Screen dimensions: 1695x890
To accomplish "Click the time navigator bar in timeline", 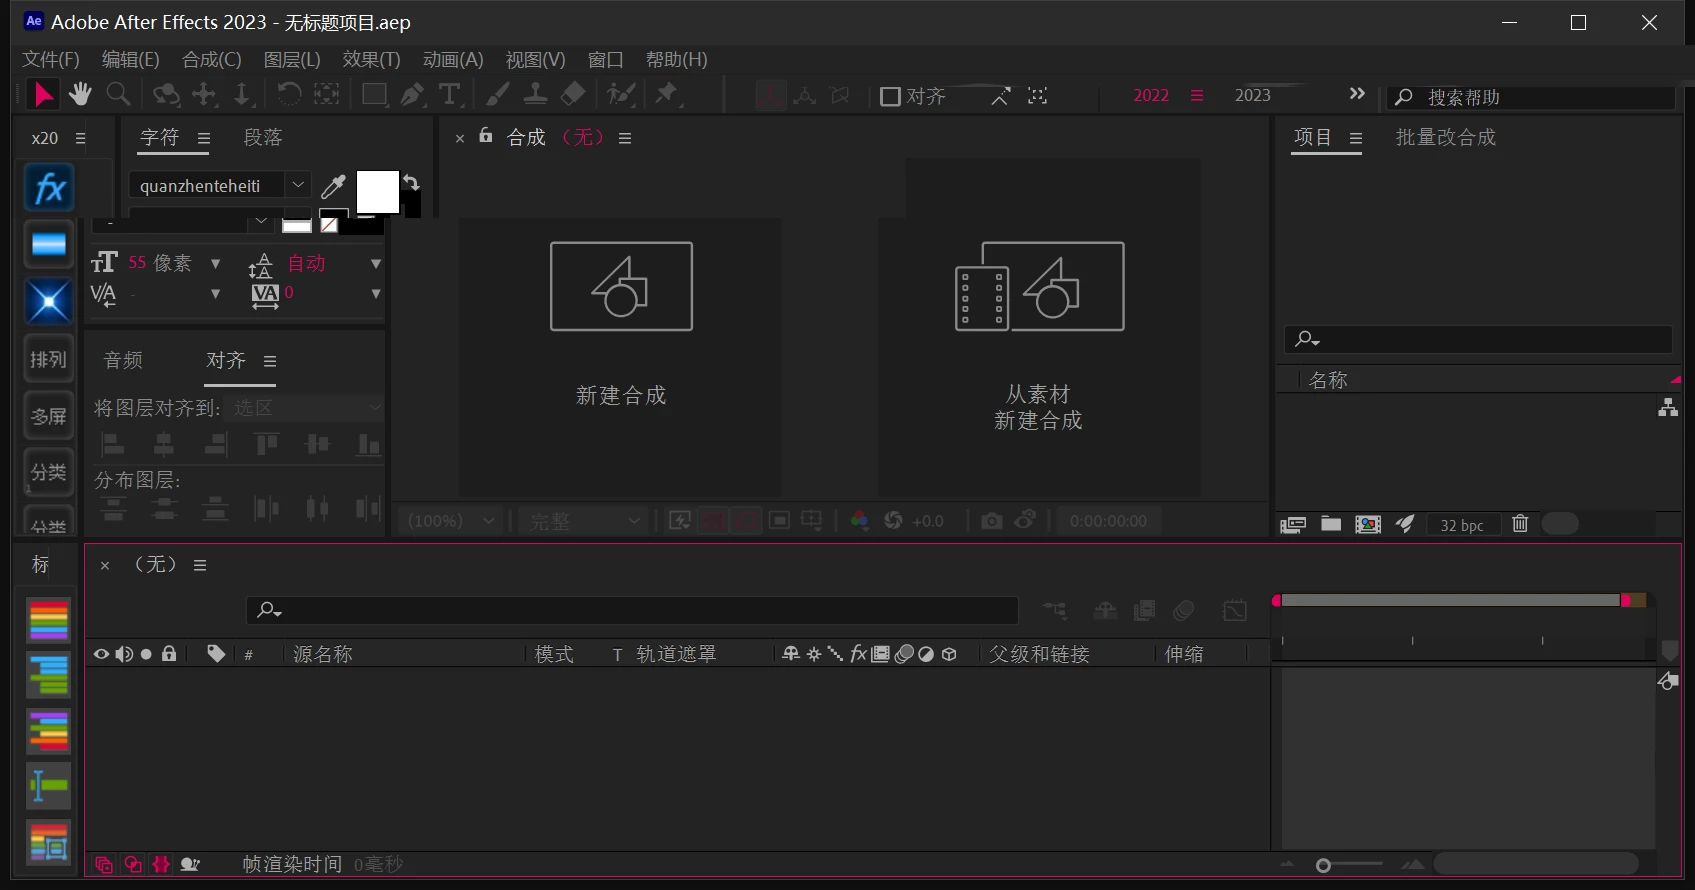I will (1450, 600).
